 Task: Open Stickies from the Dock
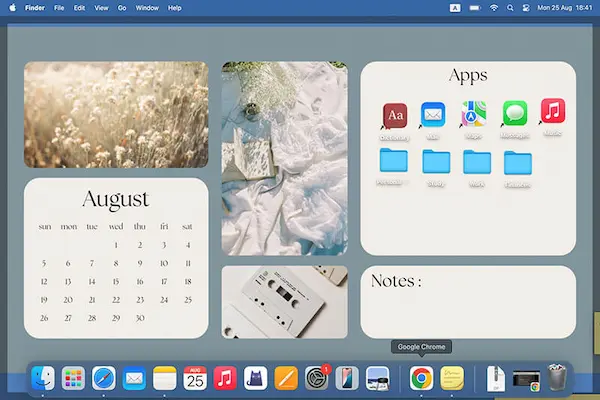pos(452,378)
